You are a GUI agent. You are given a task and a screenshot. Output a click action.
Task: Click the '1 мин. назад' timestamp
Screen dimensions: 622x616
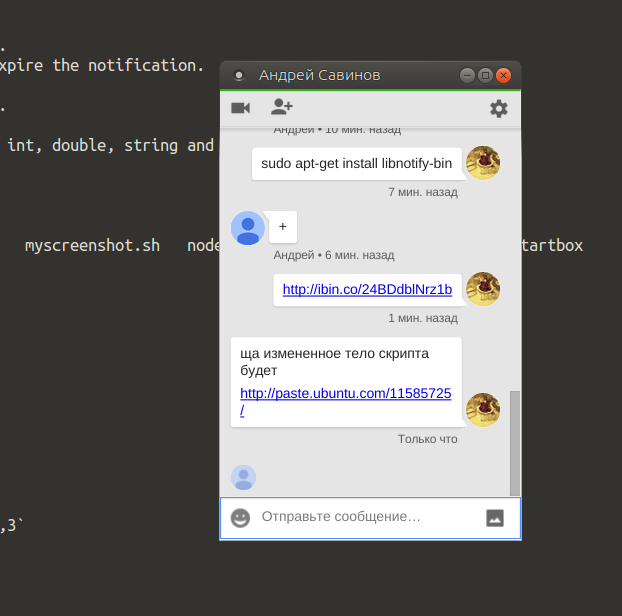click(423, 318)
